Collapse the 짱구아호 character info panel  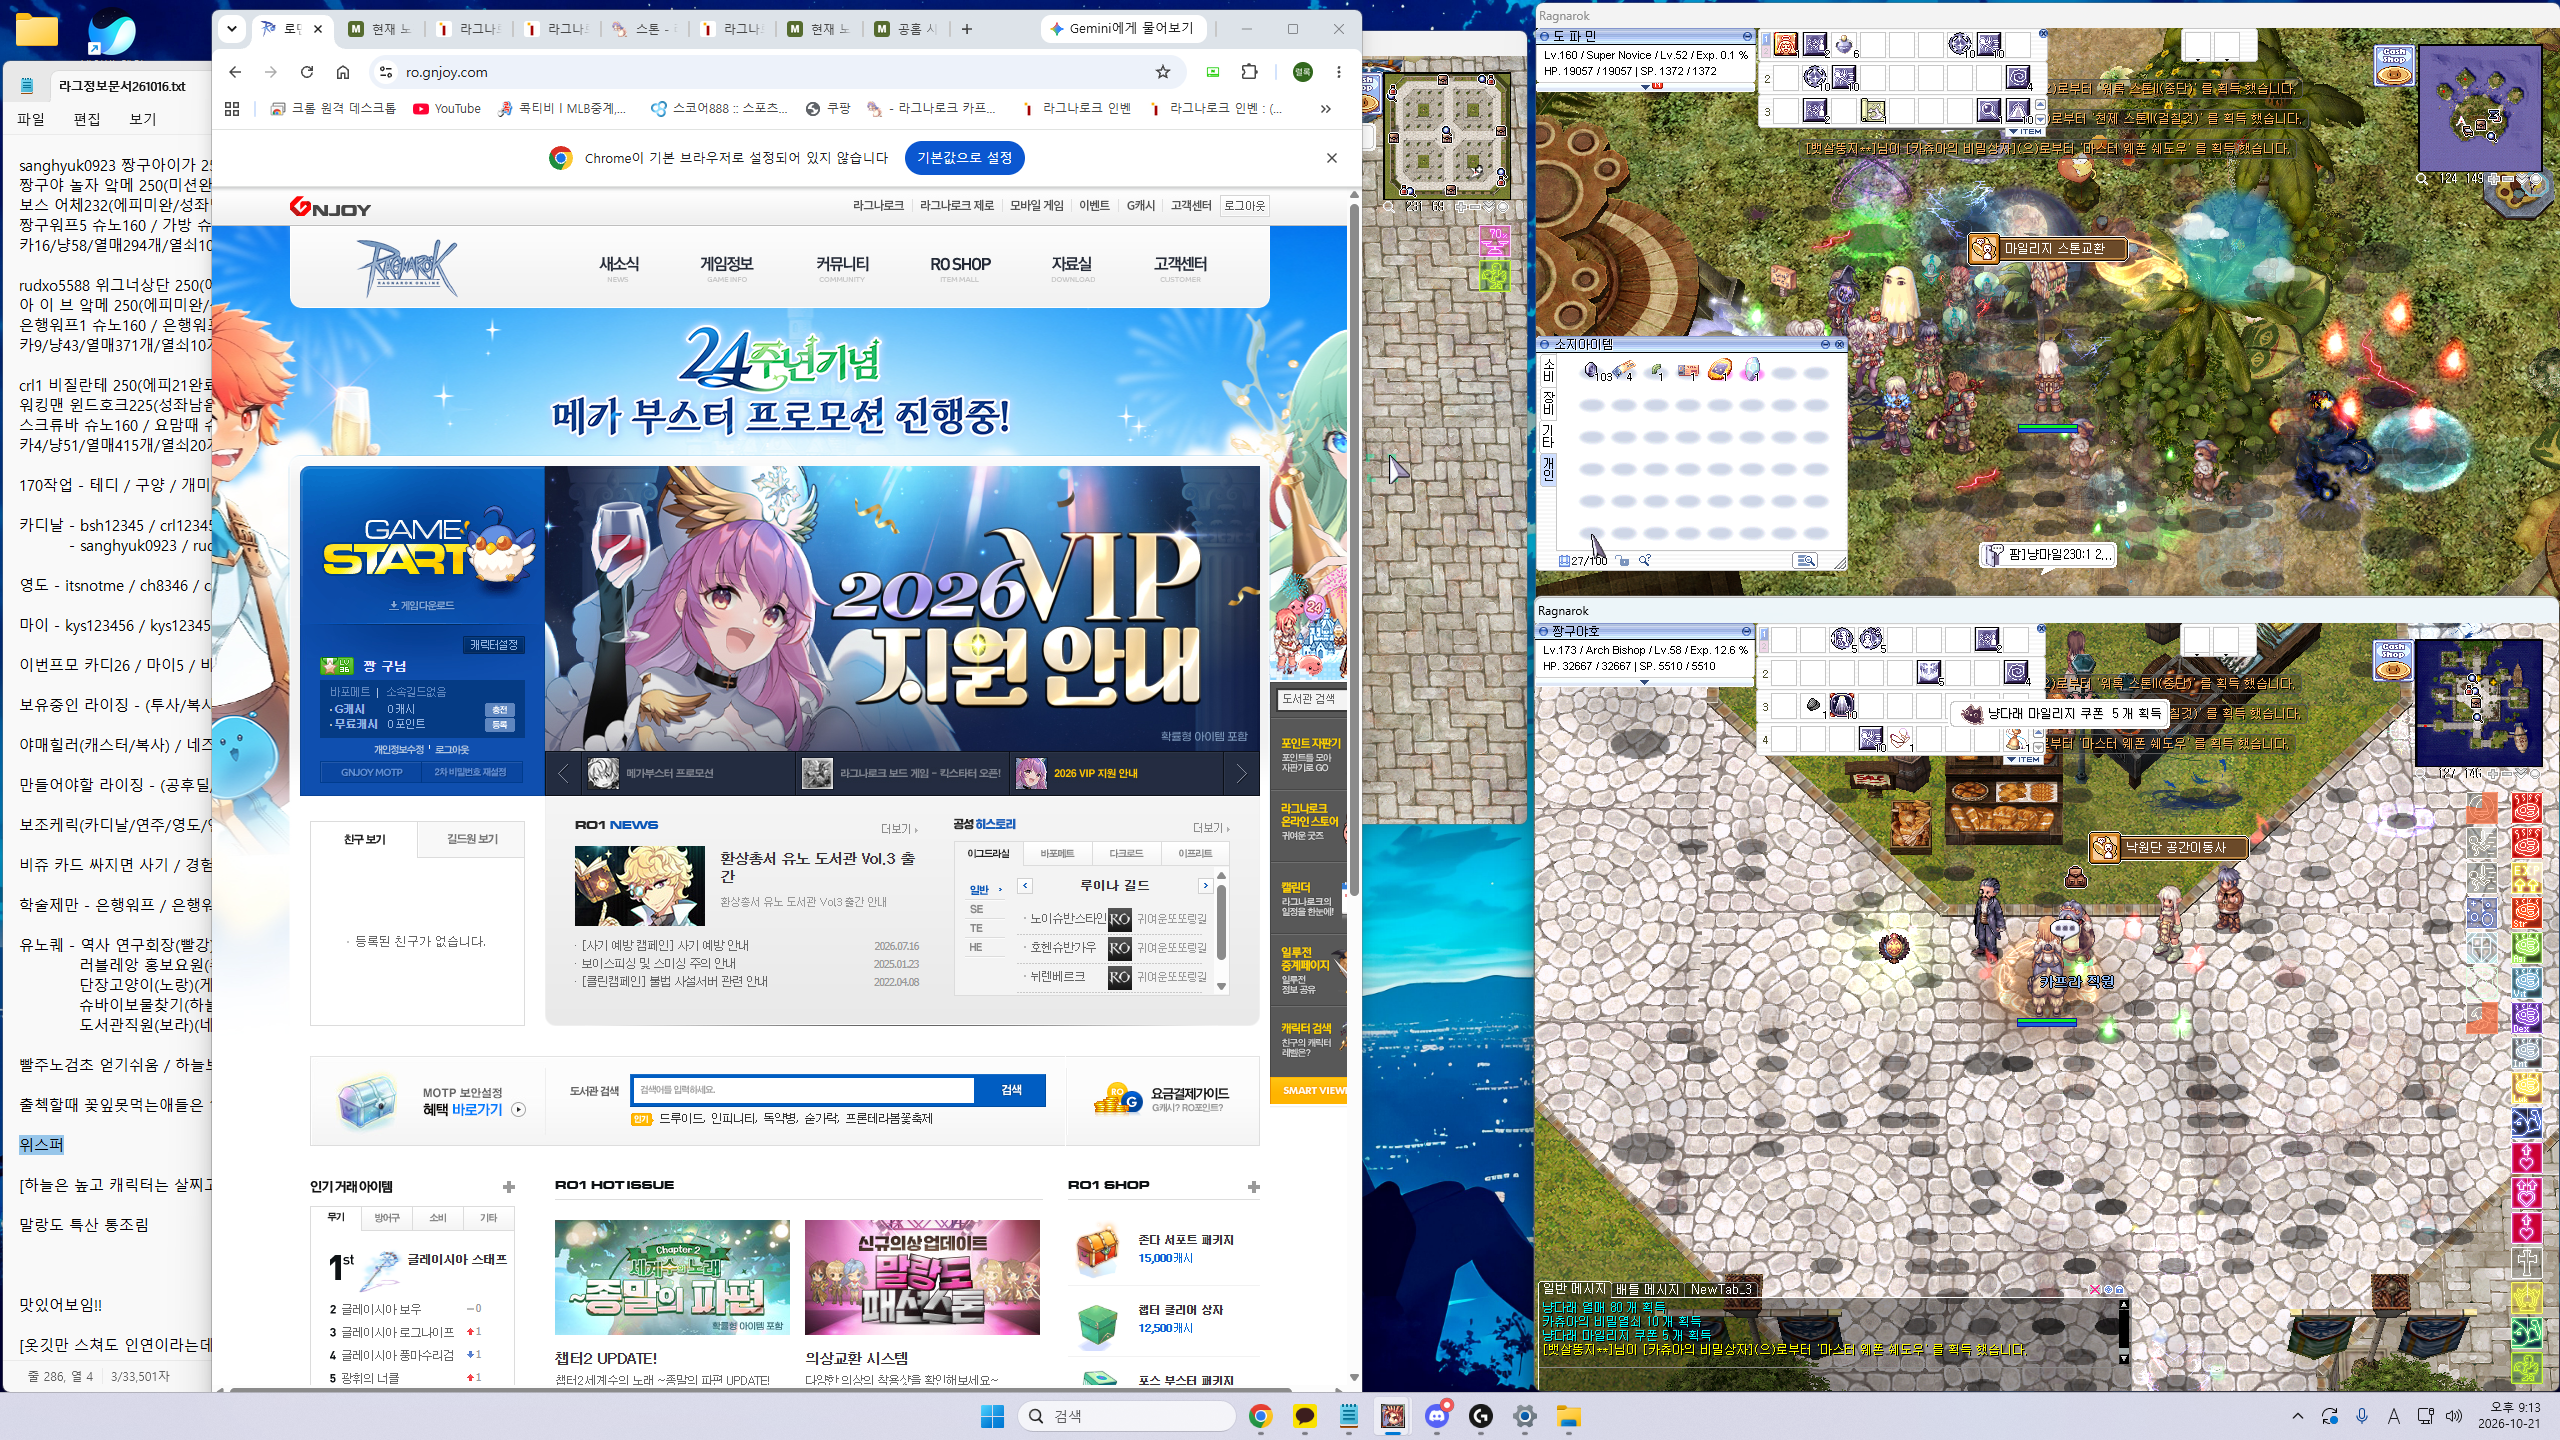pyautogui.click(x=1747, y=631)
